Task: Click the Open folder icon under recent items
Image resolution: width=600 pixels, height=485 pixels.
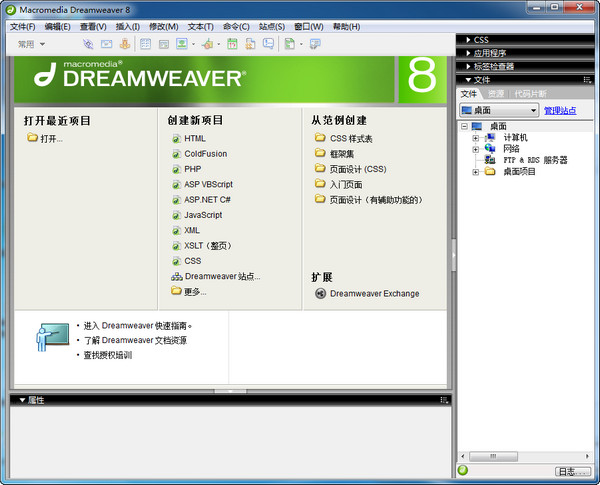Action: [x=32, y=138]
